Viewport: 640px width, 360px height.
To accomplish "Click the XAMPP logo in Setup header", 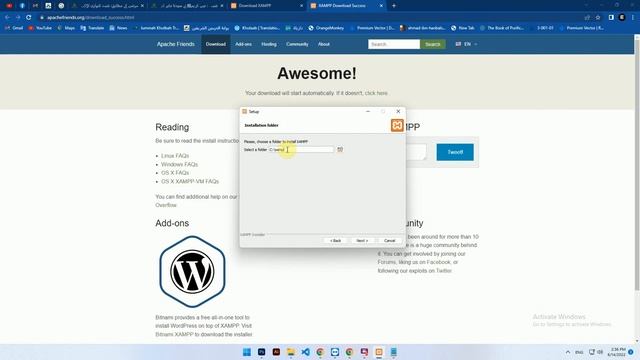I will click(x=397, y=125).
